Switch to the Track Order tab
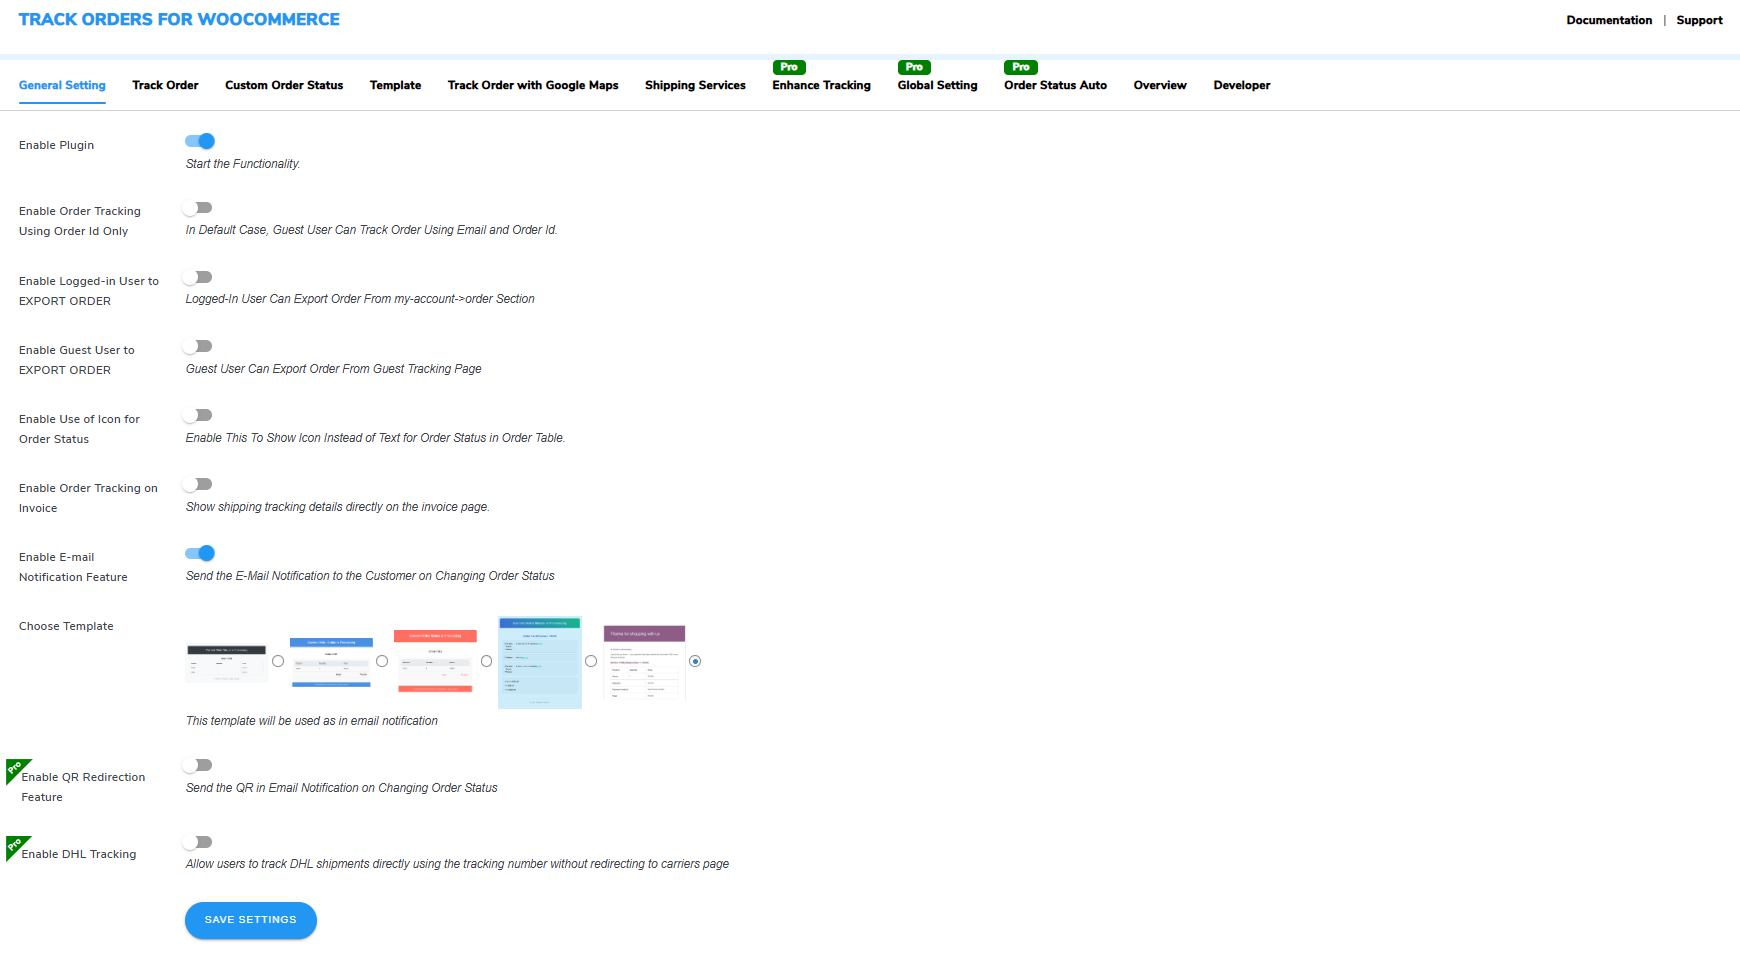 (165, 85)
